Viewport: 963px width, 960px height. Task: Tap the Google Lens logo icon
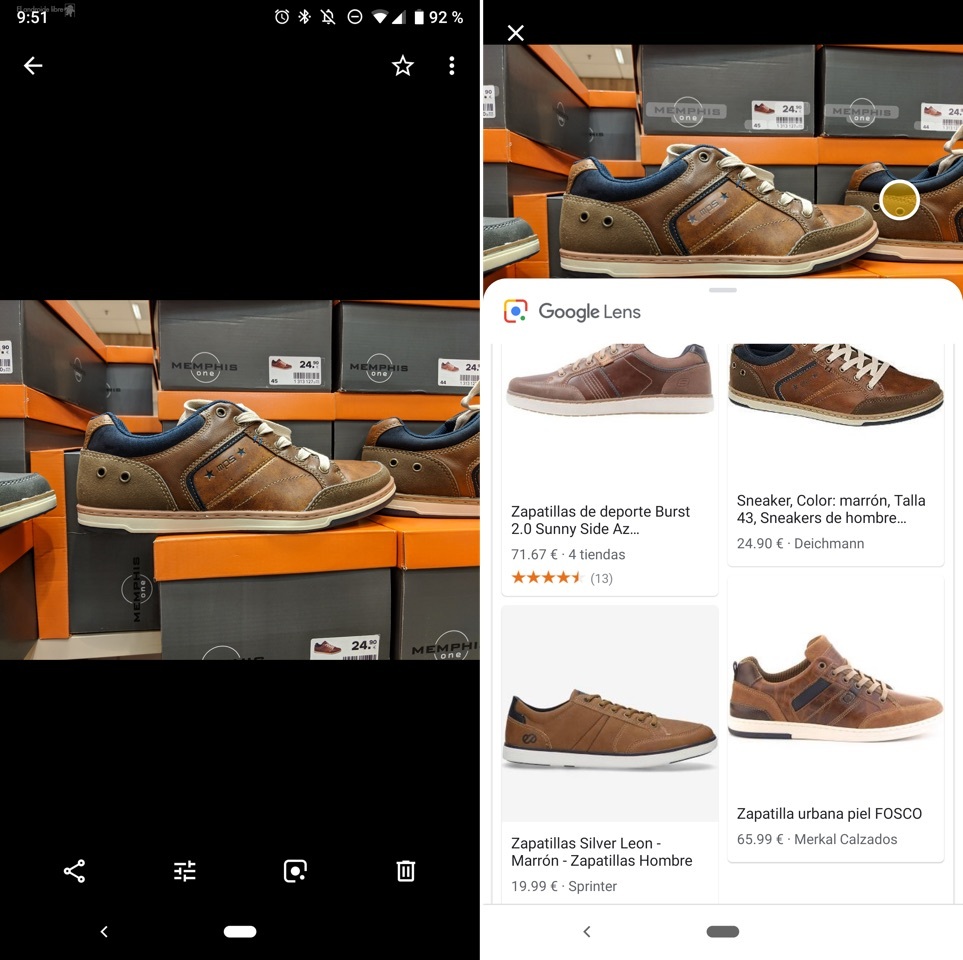[516, 311]
